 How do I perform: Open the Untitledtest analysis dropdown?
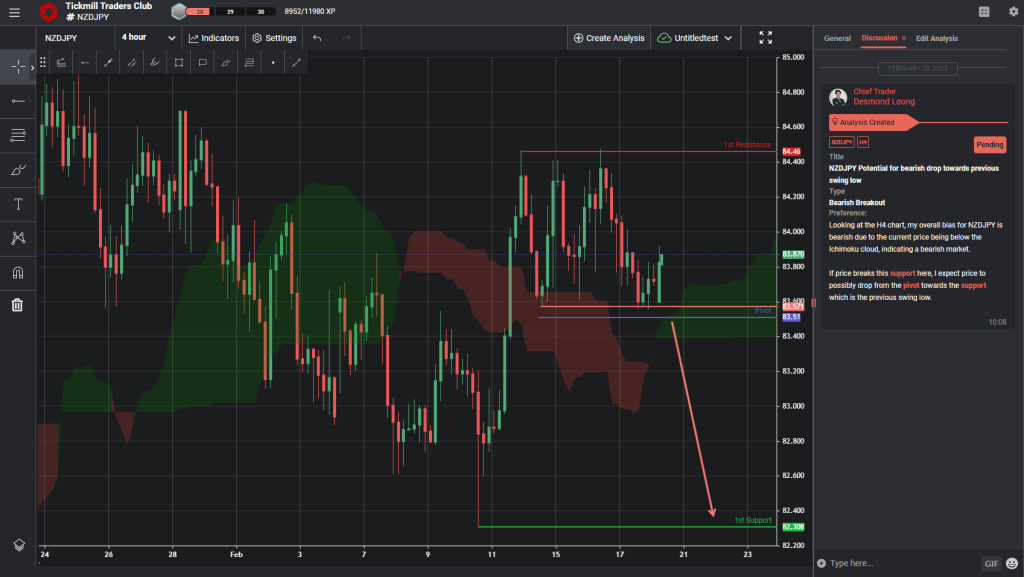click(x=698, y=37)
